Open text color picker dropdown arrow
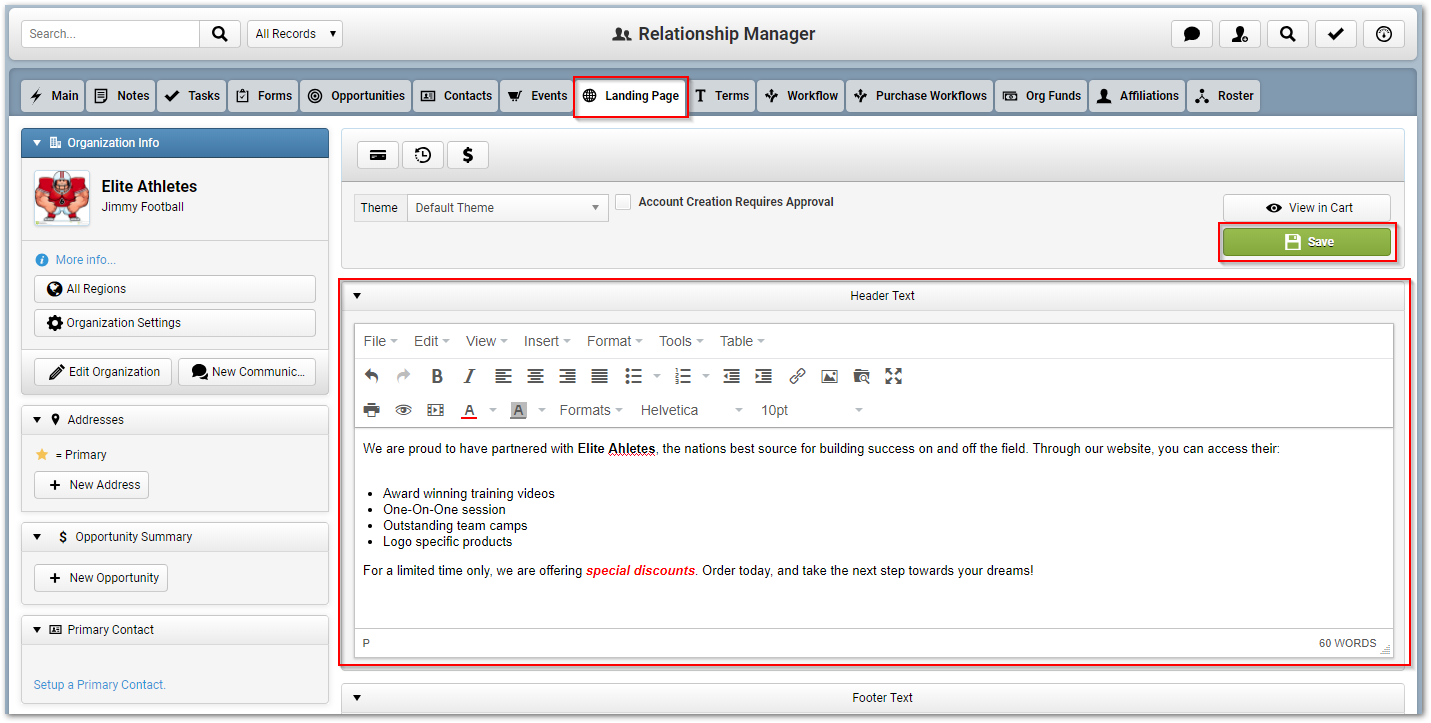The width and height of the screenshot is (1431, 723). 492,410
